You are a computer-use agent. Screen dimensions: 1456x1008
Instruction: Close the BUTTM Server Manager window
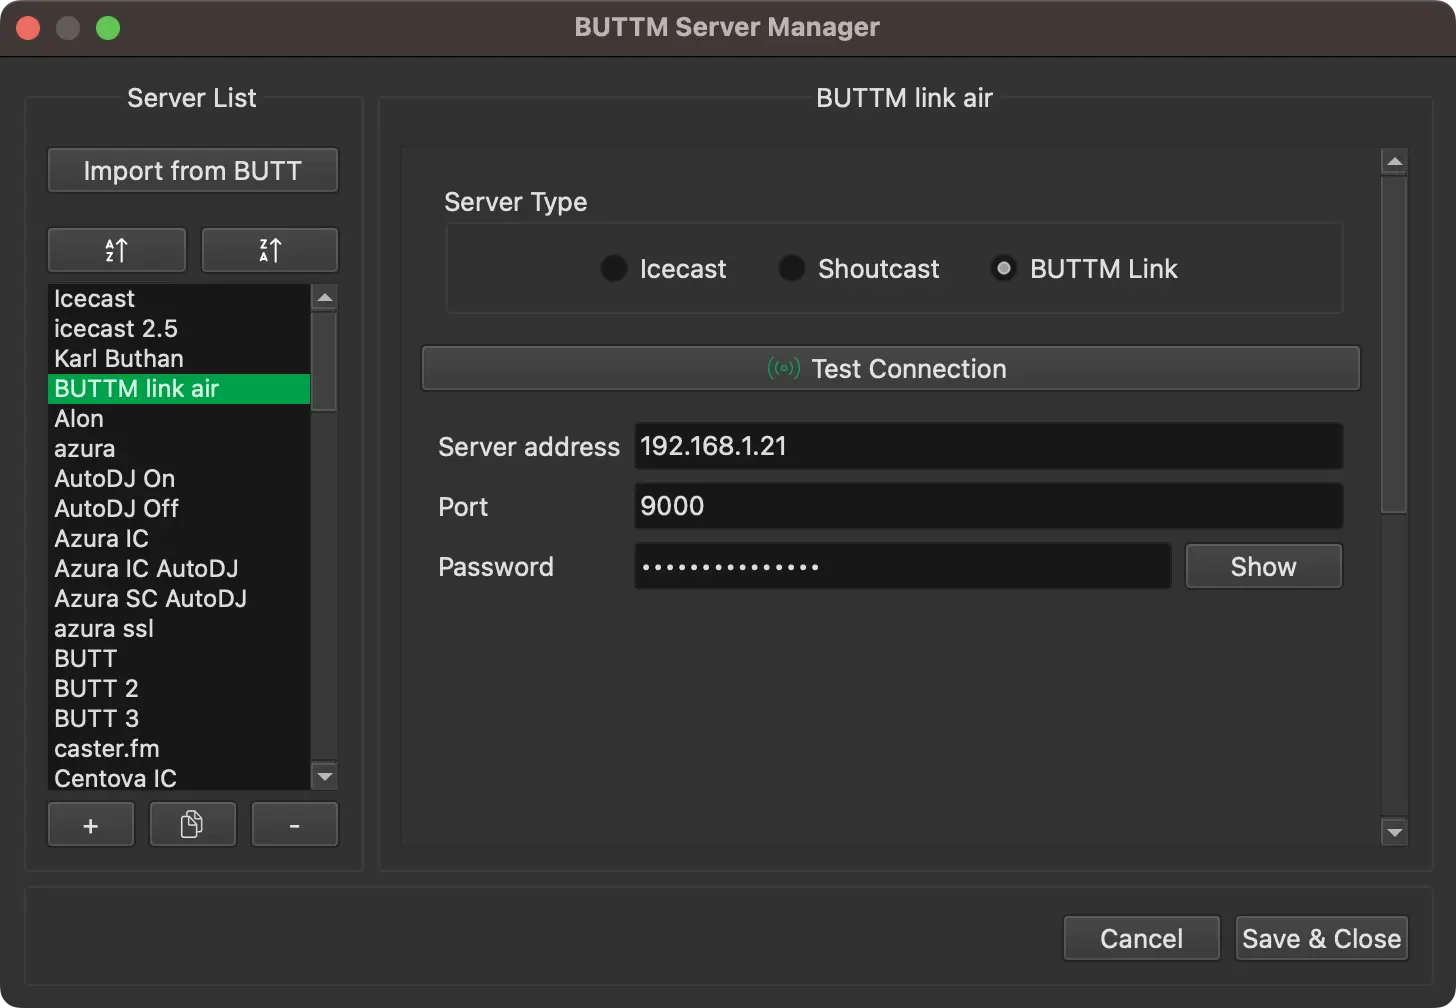coord(28,28)
